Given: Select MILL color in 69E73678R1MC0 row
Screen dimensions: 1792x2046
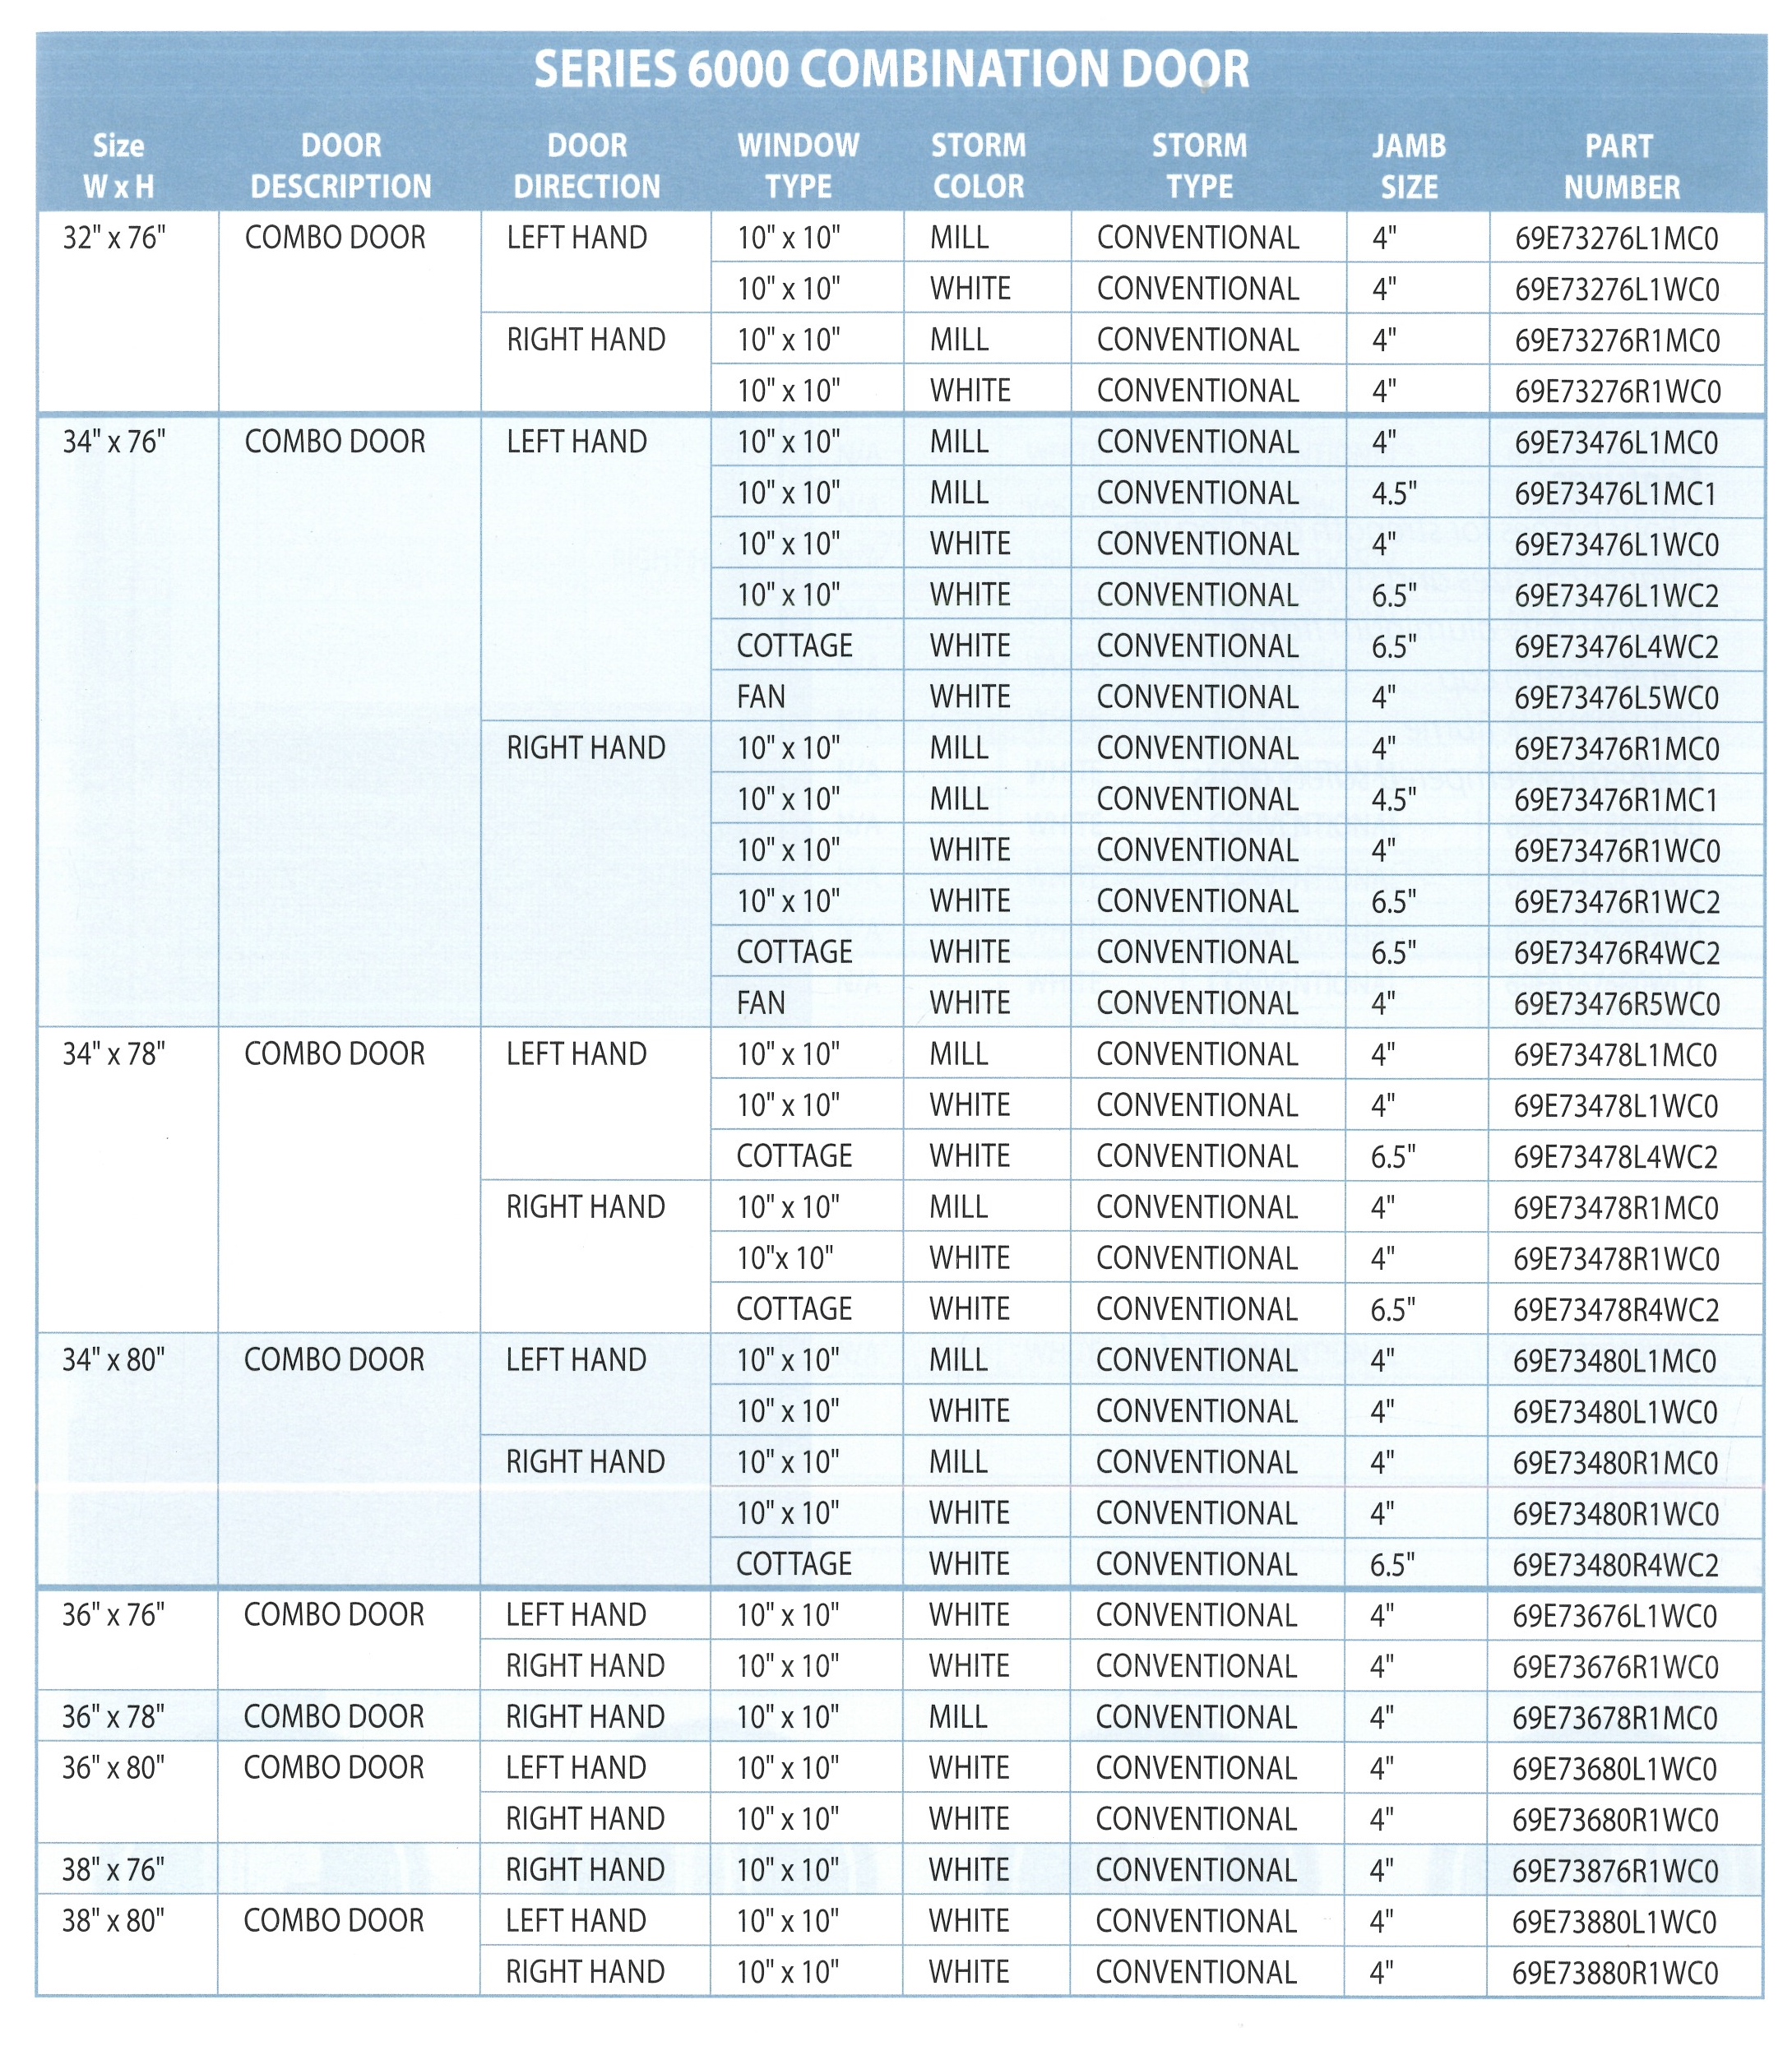Looking at the screenshot, I should (x=958, y=1717).
